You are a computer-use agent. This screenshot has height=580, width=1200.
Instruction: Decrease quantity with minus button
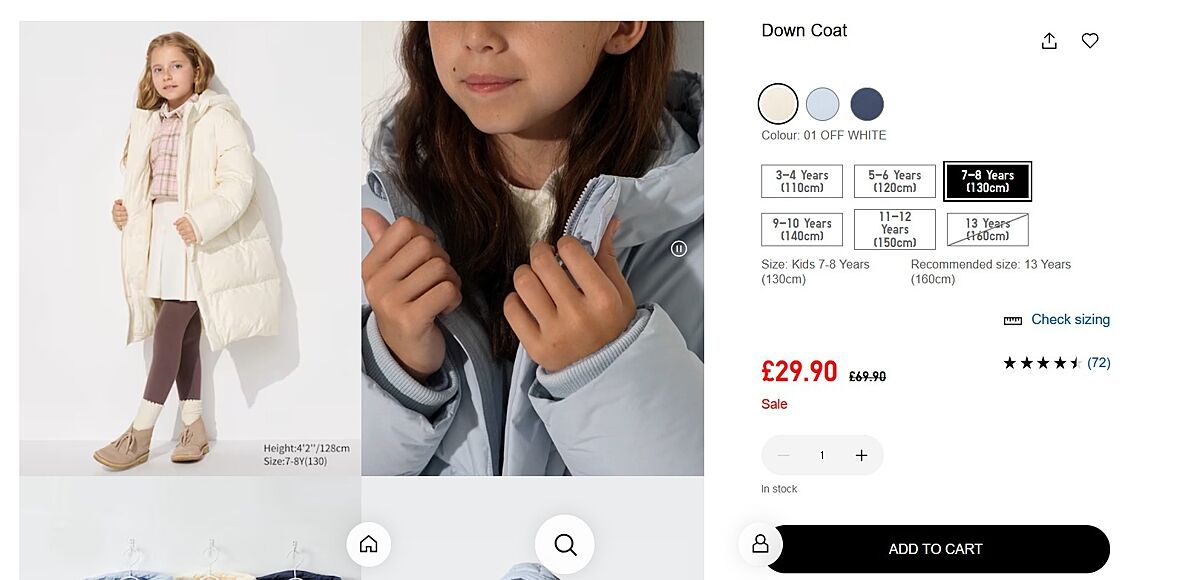783,455
